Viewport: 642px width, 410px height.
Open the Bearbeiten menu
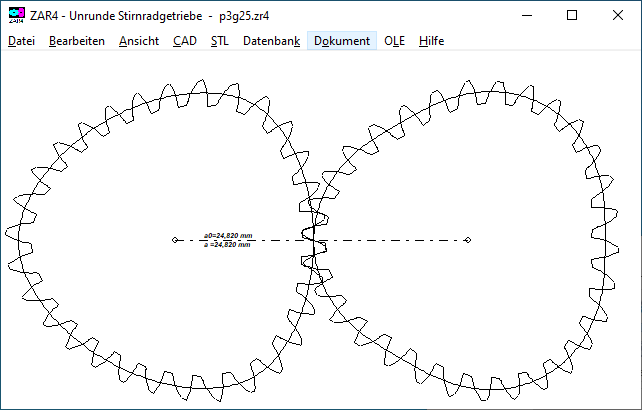click(x=77, y=41)
